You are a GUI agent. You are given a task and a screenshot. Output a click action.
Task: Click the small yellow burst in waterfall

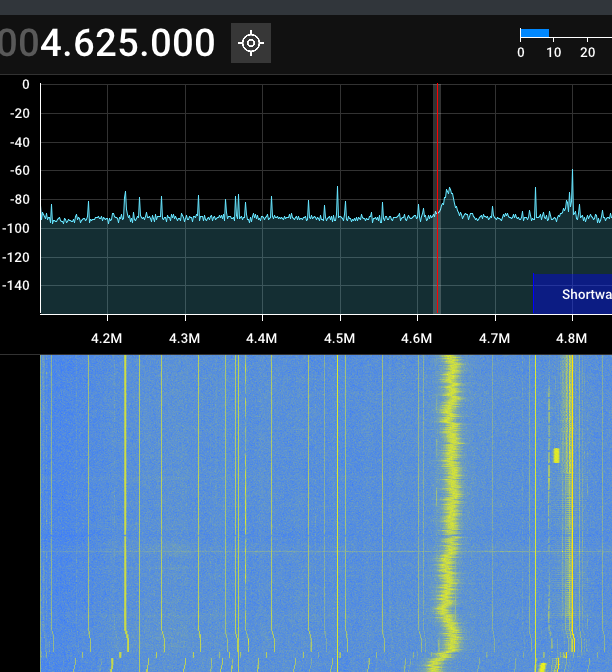pyautogui.click(x=556, y=455)
